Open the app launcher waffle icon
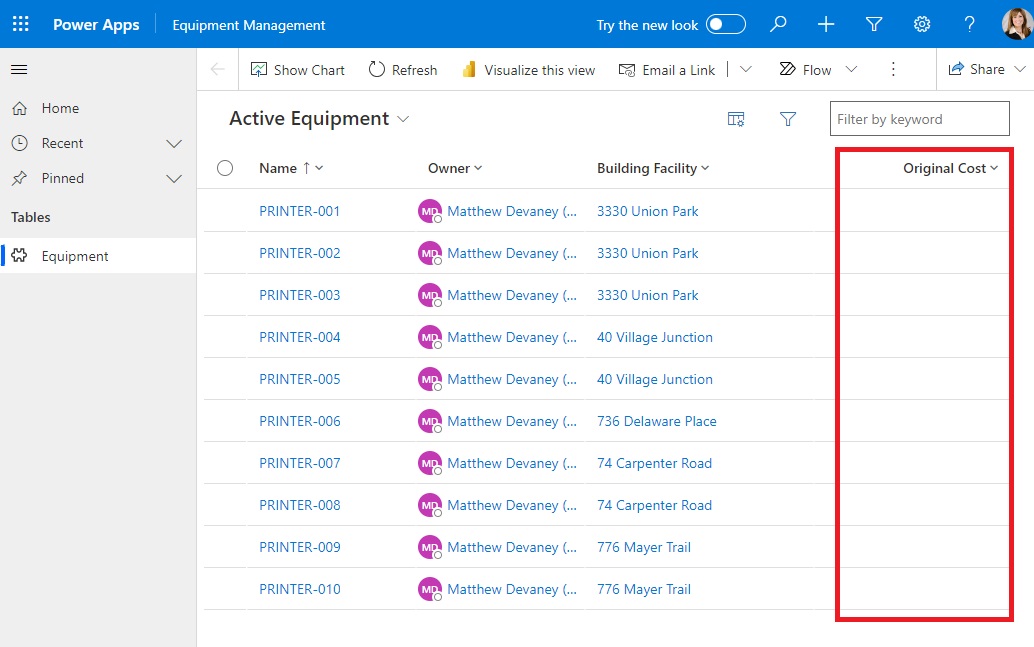1034x647 pixels. coord(20,24)
